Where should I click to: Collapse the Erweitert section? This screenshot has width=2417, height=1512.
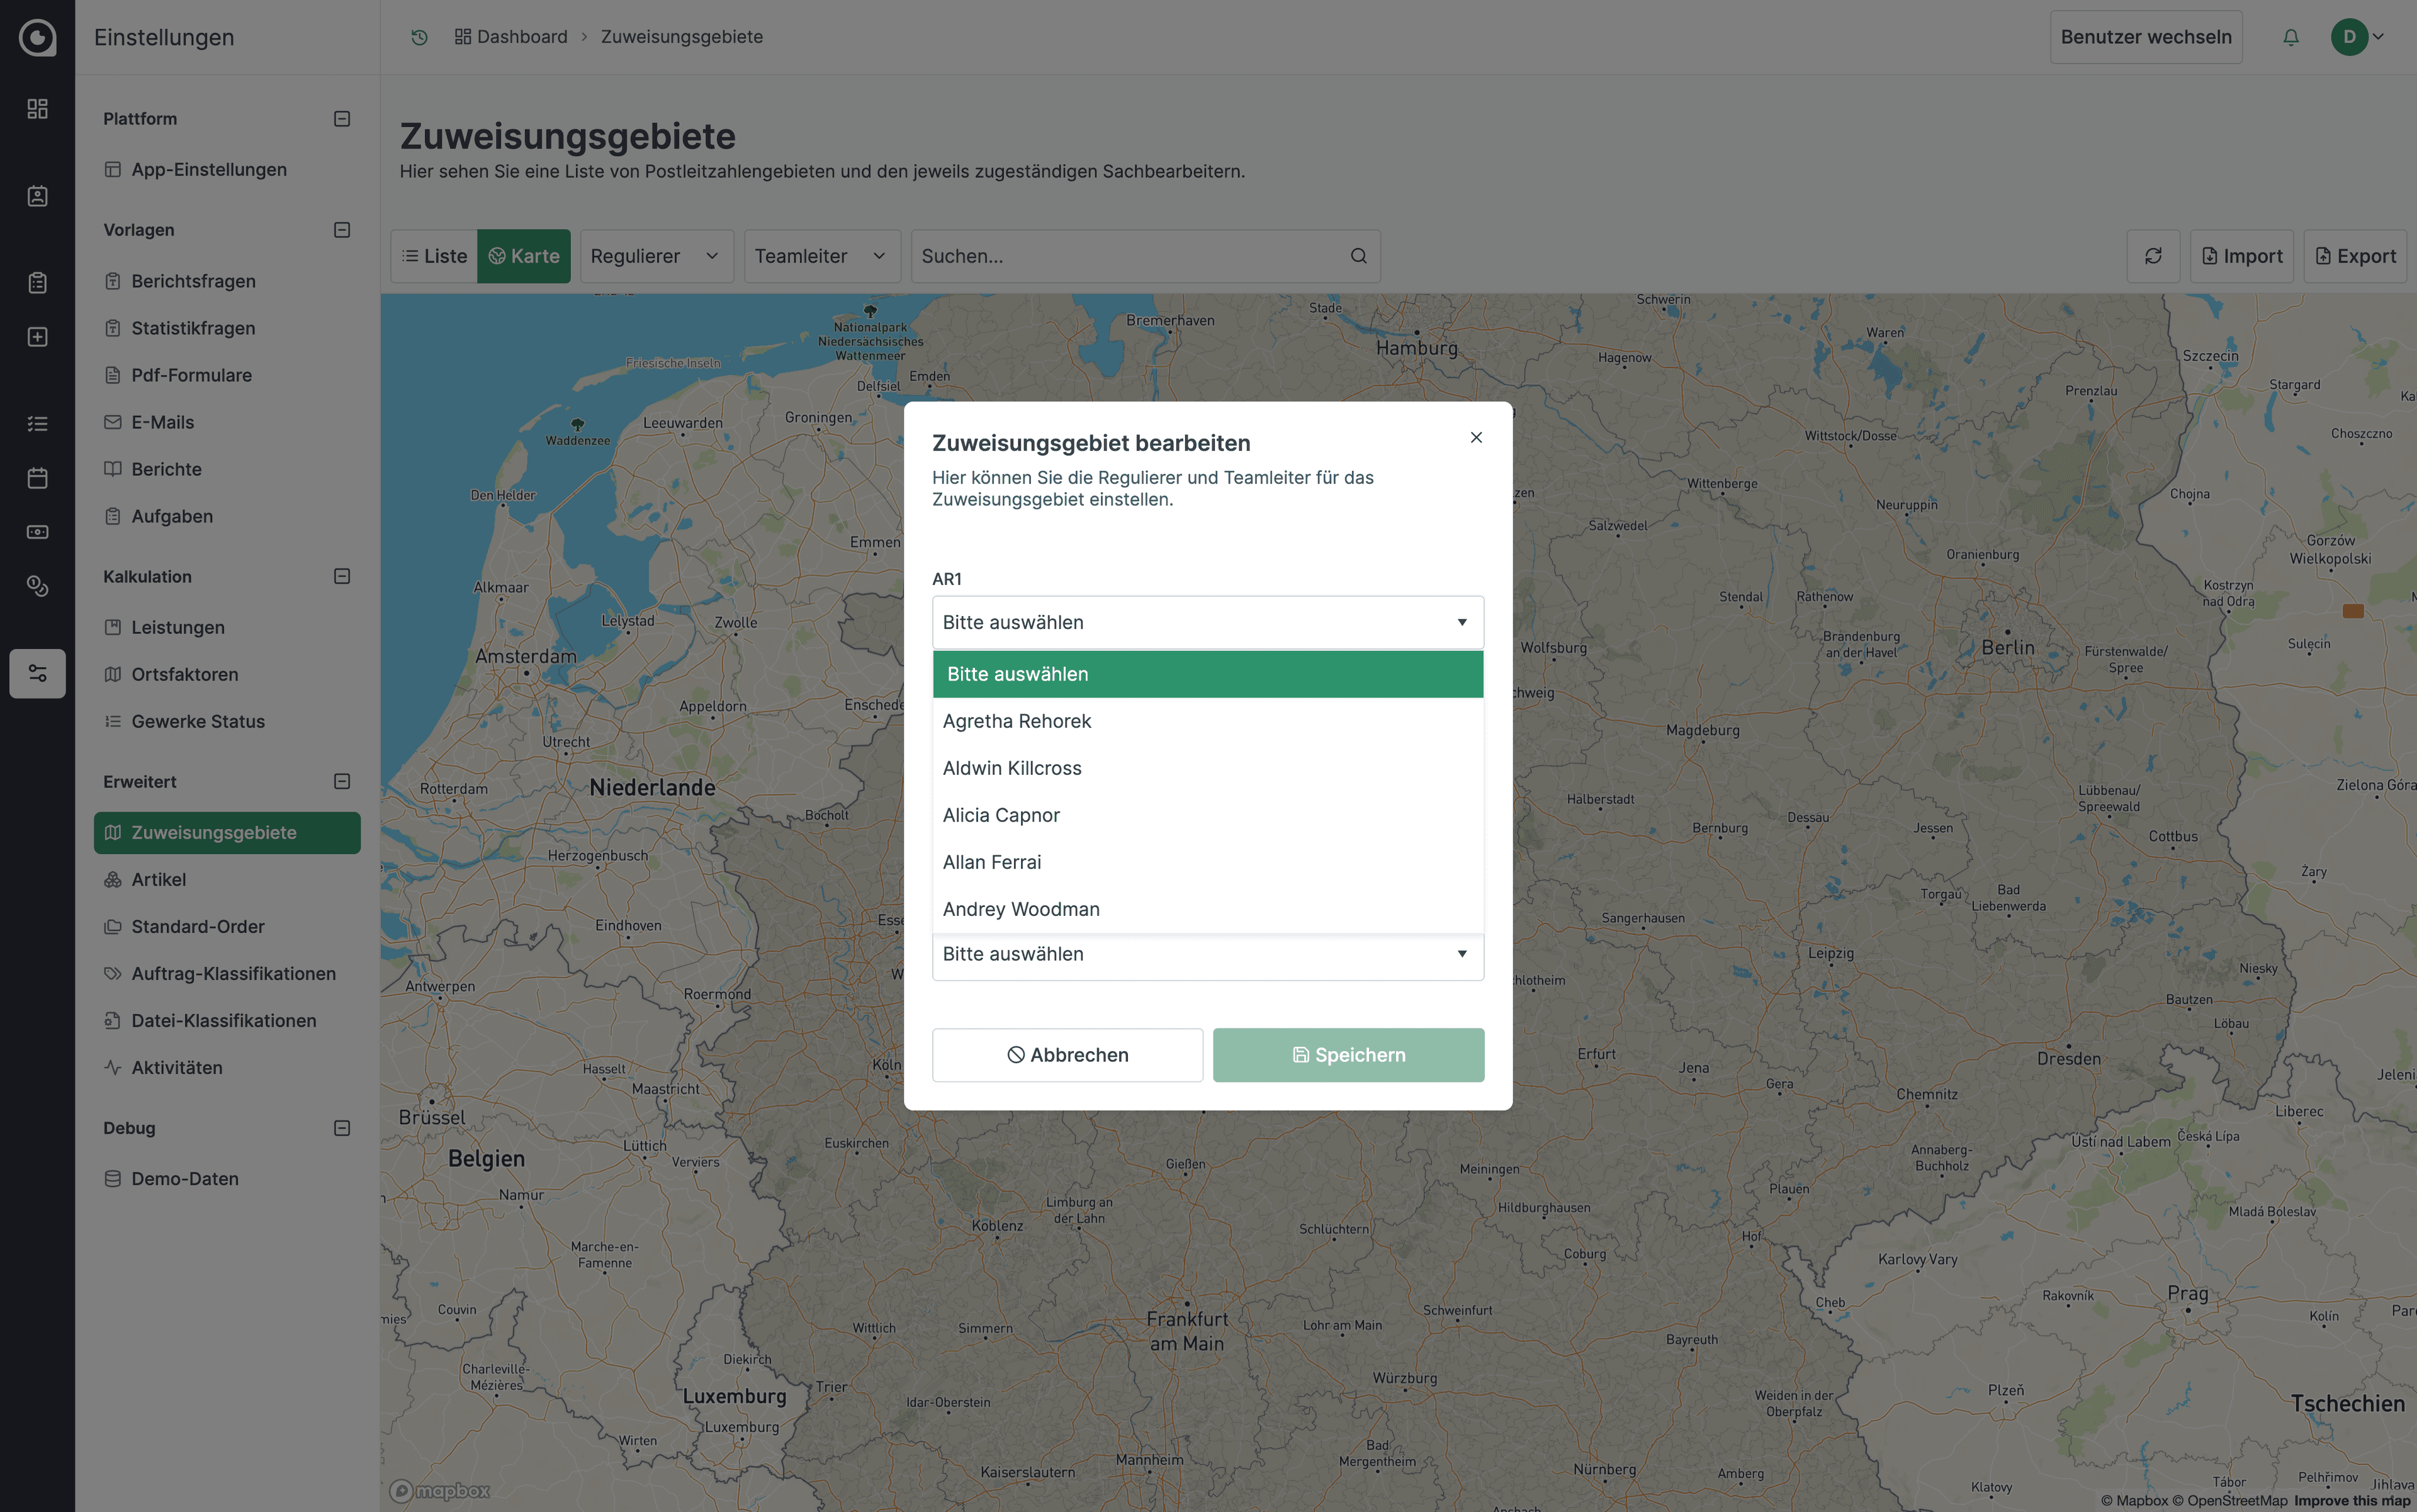tap(342, 781)
